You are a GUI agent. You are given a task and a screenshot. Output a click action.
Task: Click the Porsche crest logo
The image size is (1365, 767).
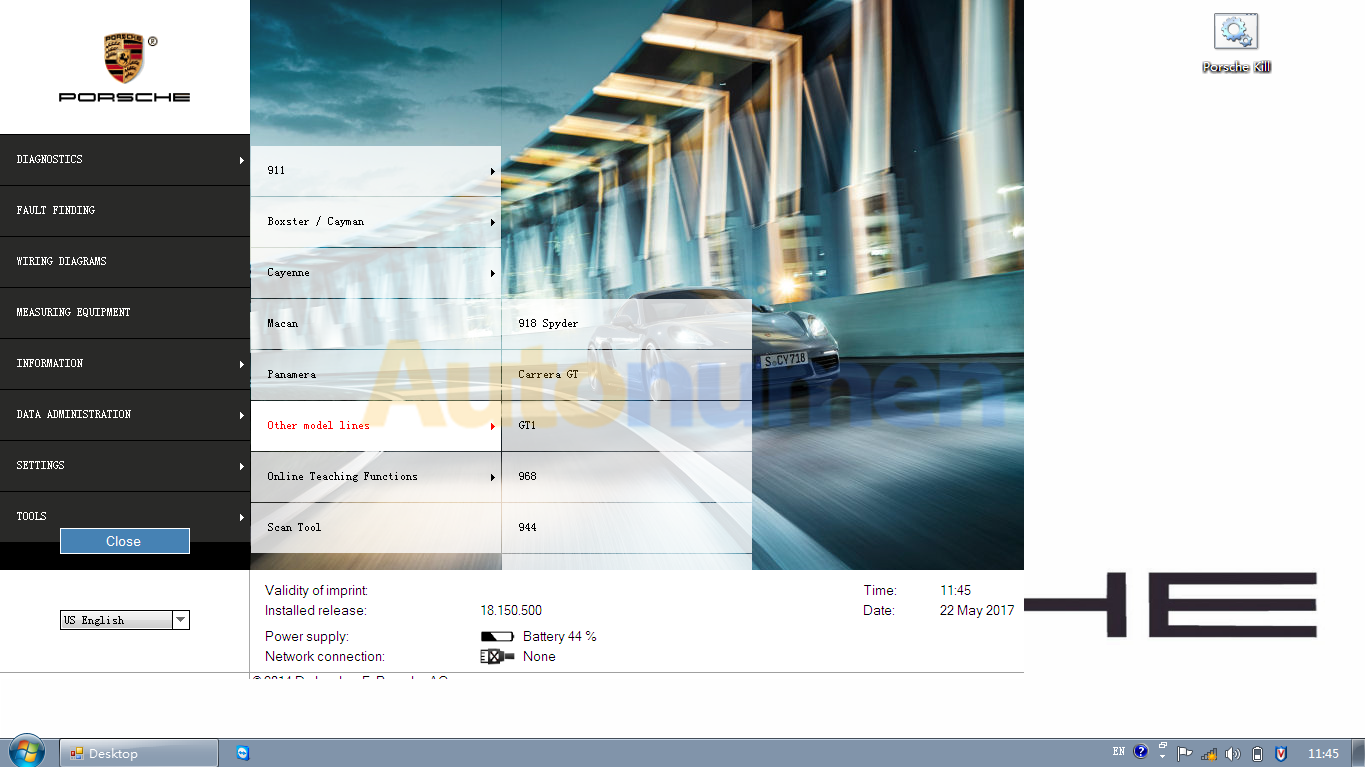[124, 58]
